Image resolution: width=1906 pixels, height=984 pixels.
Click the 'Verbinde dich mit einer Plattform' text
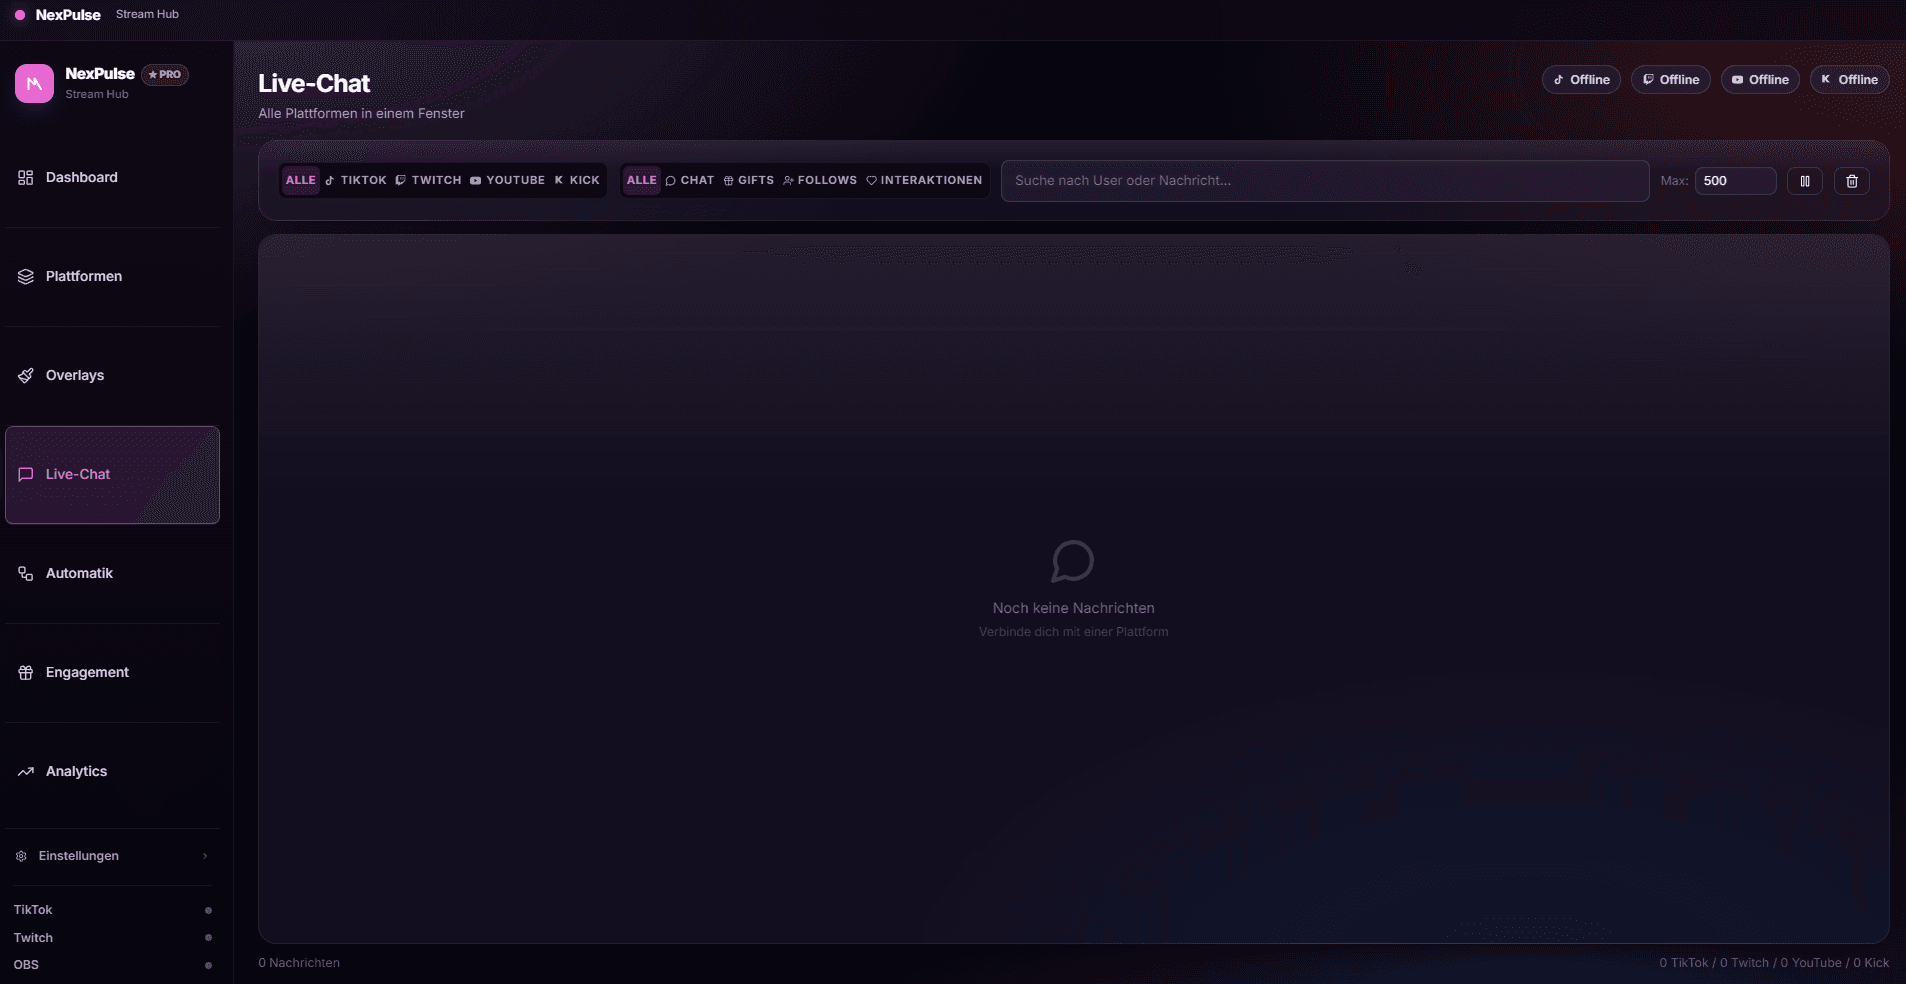click(x=1073, y=632)
